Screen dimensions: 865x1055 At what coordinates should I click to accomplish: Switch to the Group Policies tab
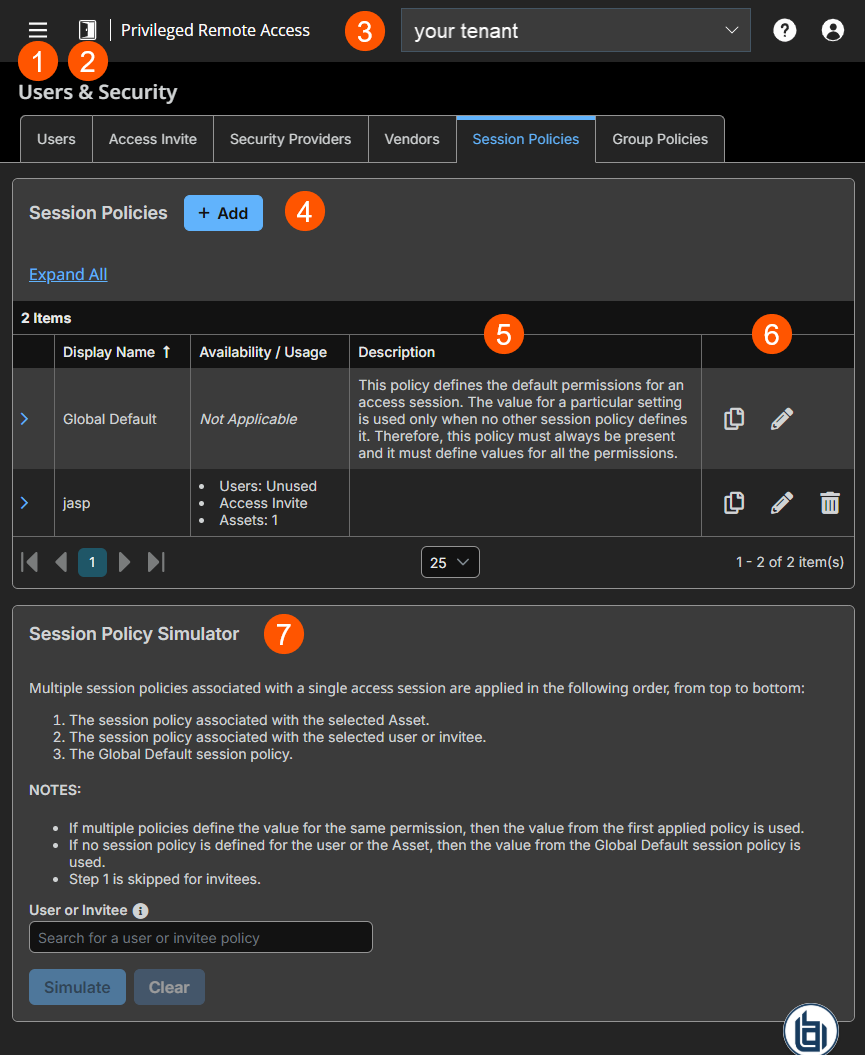point(659,139)
